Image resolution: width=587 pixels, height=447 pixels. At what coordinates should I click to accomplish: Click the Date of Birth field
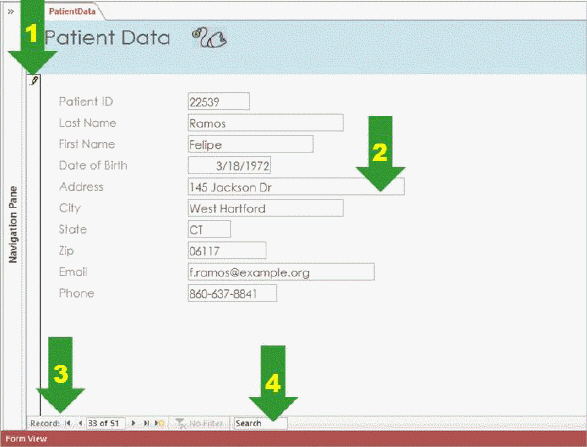click(x=229, y=165)
